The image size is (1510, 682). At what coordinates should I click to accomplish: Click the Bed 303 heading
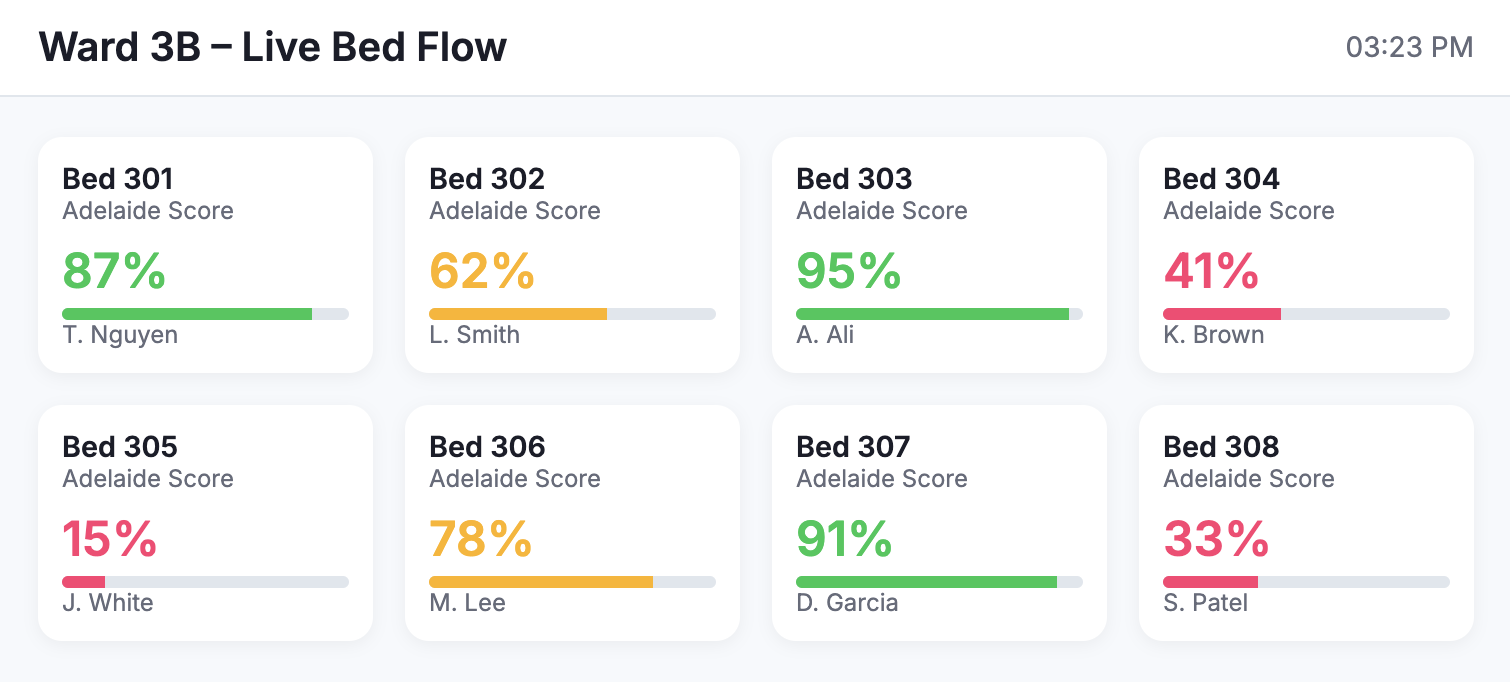coord(854,179)
